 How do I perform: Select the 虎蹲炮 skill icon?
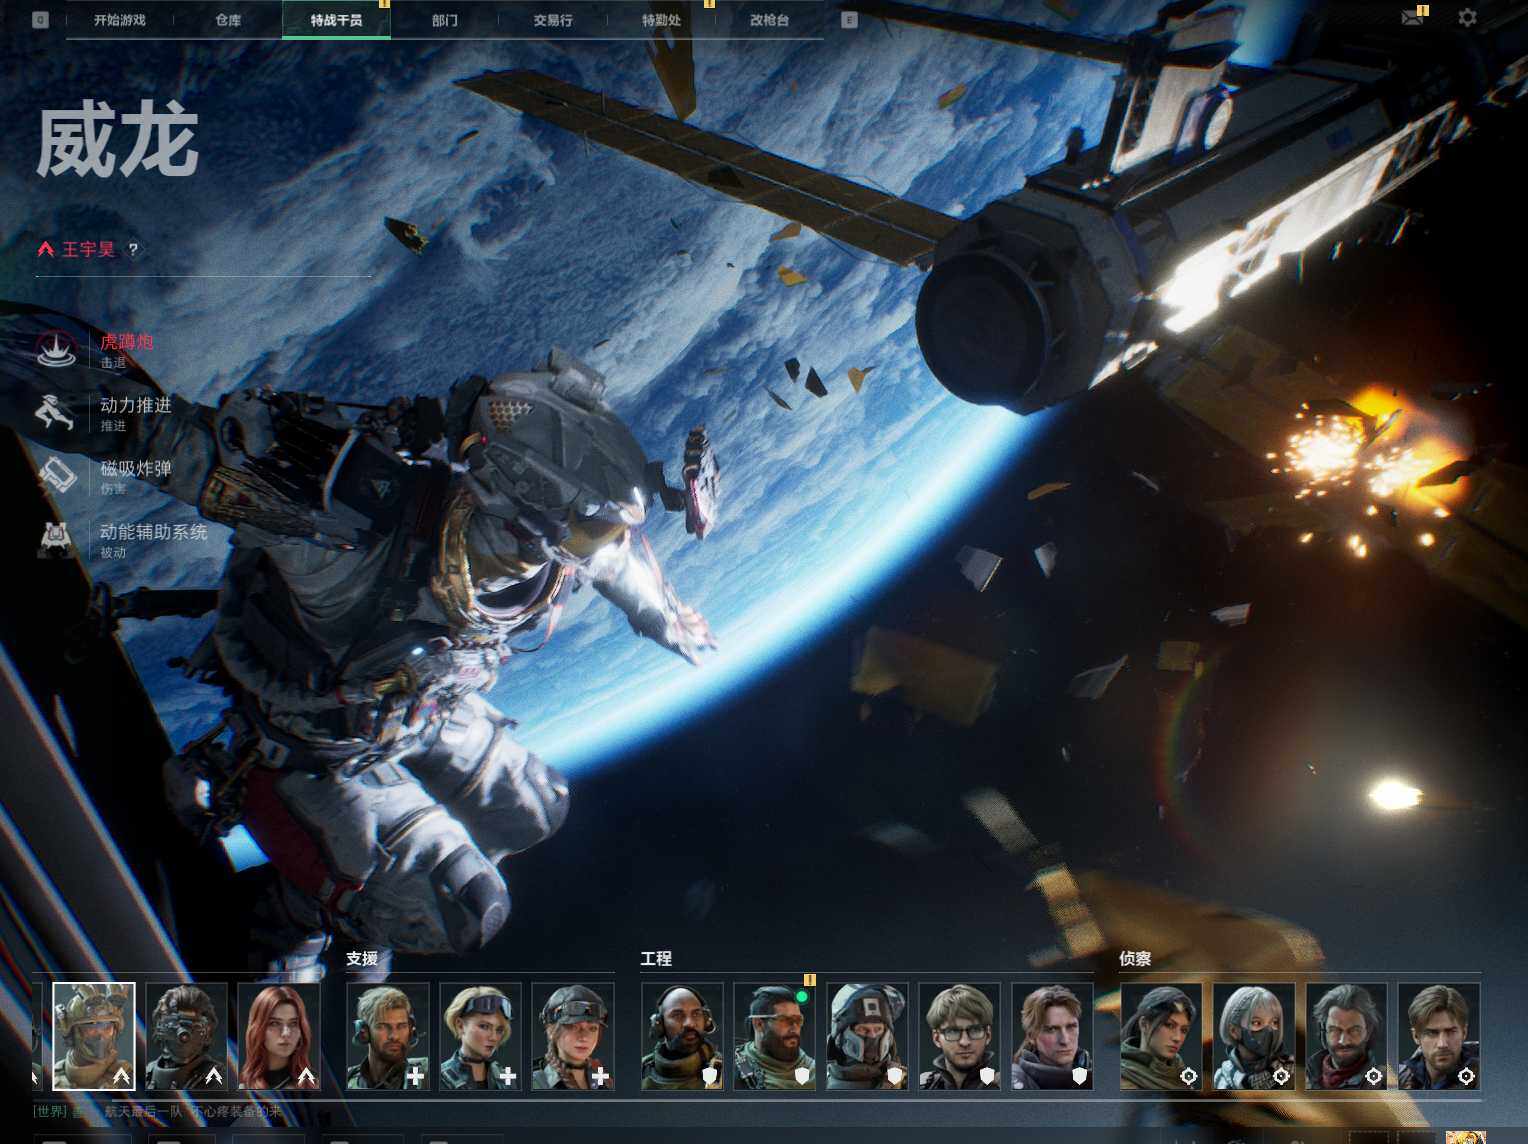[x=57, y=349]
